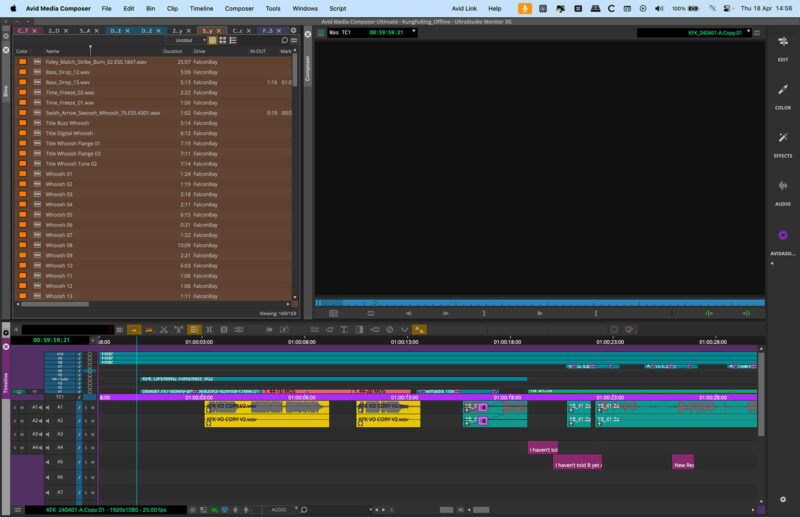Screen dimensions: 800x517
Task: Click the search icon in the bin
Action: (x=284, y=41)
